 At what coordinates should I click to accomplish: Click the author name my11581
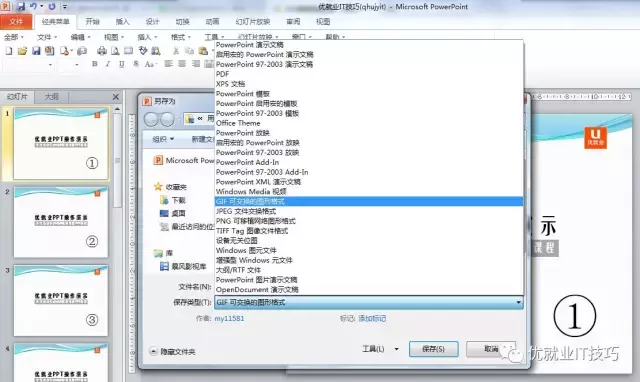point(229,318)
